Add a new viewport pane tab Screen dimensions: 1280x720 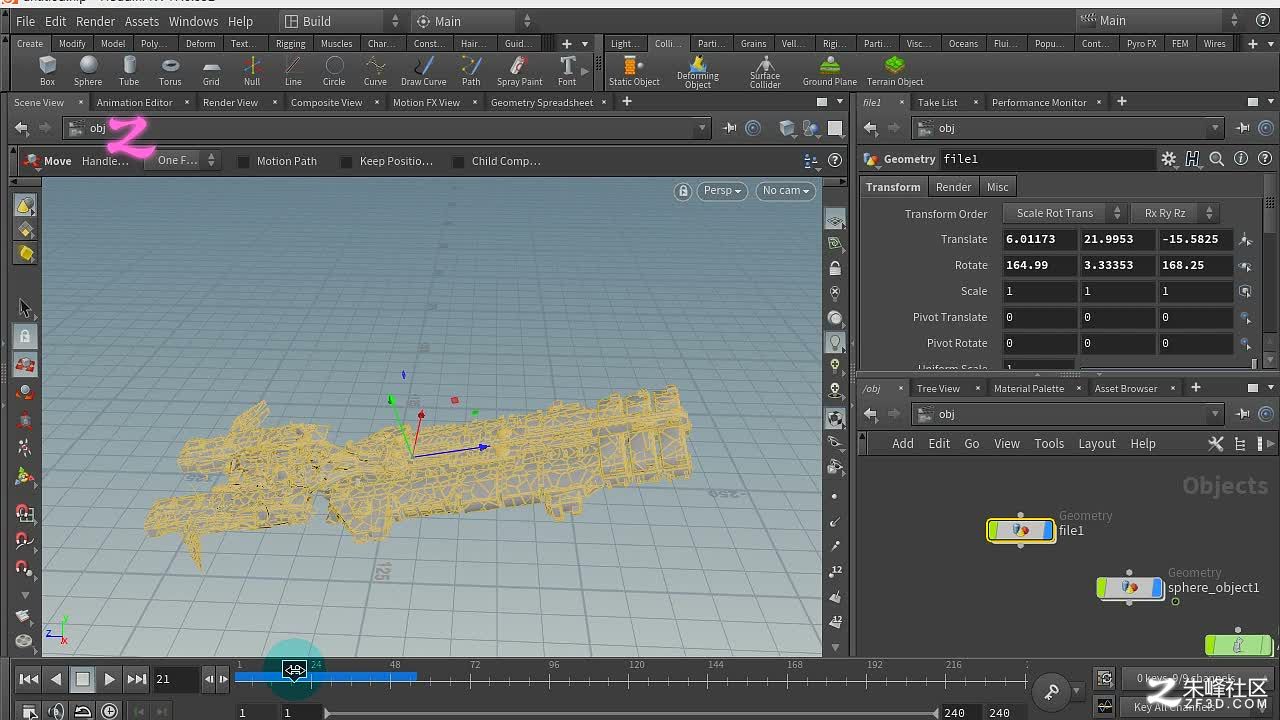[627, 102]
